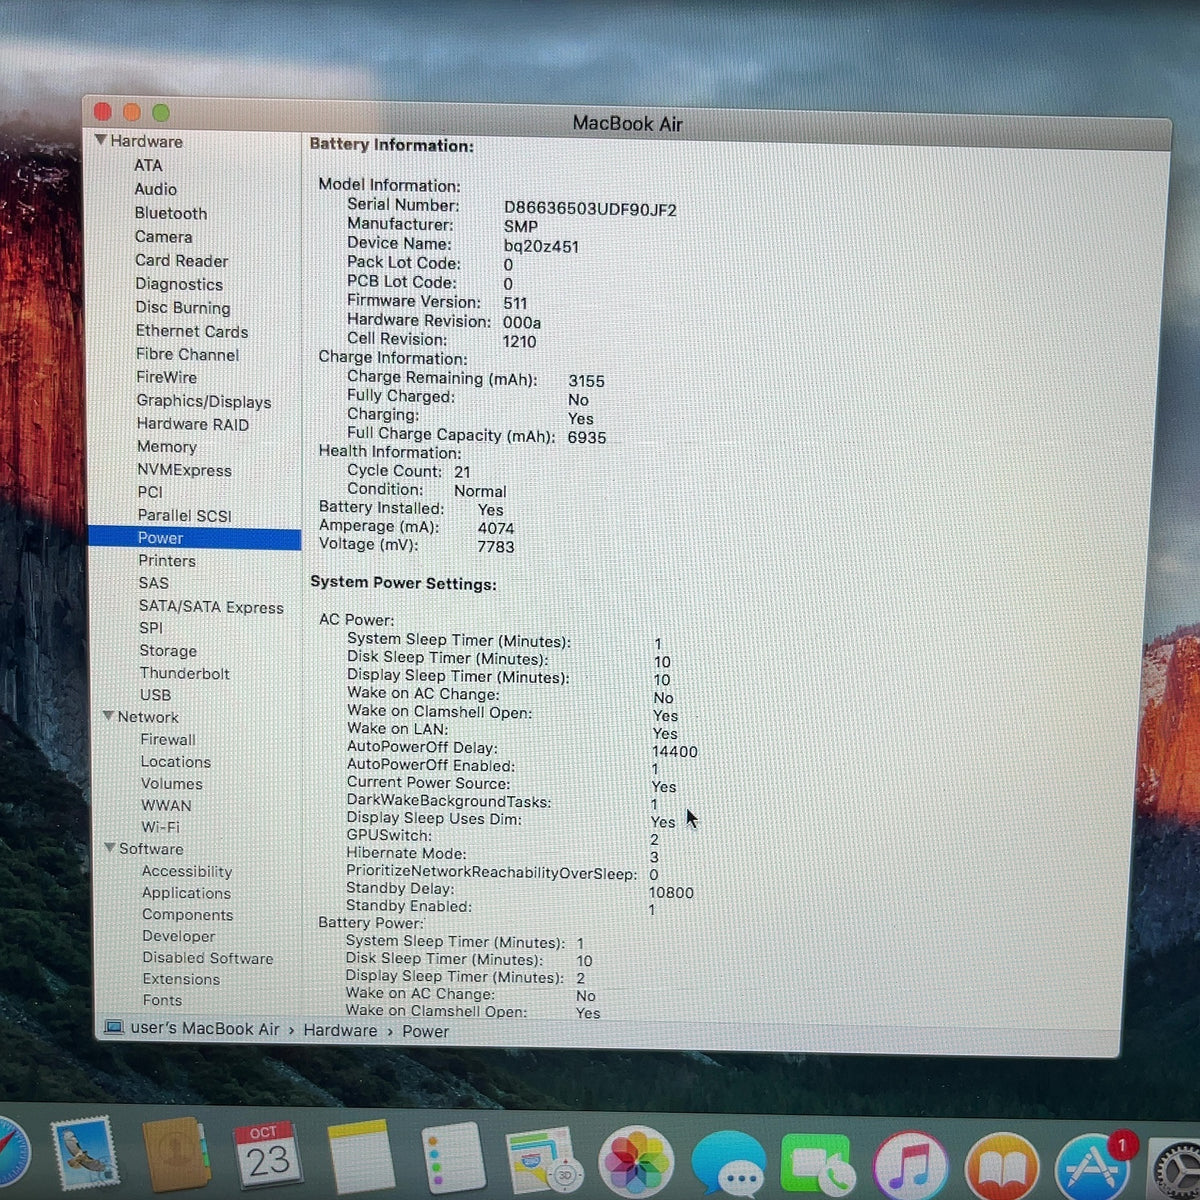Click Hardware in the bottom path bar

tap(340, 1030)
